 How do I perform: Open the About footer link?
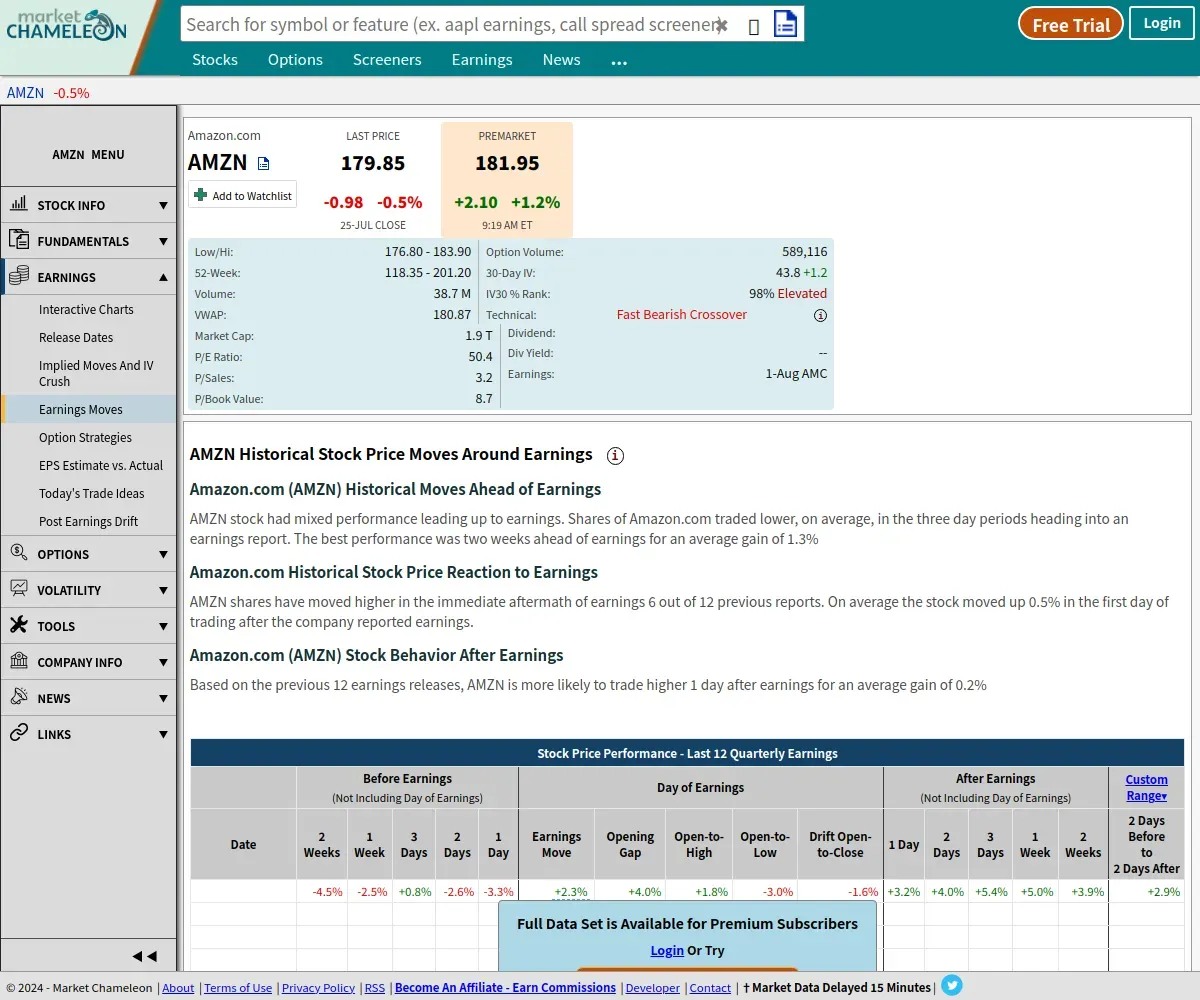[x=178, y=988]
